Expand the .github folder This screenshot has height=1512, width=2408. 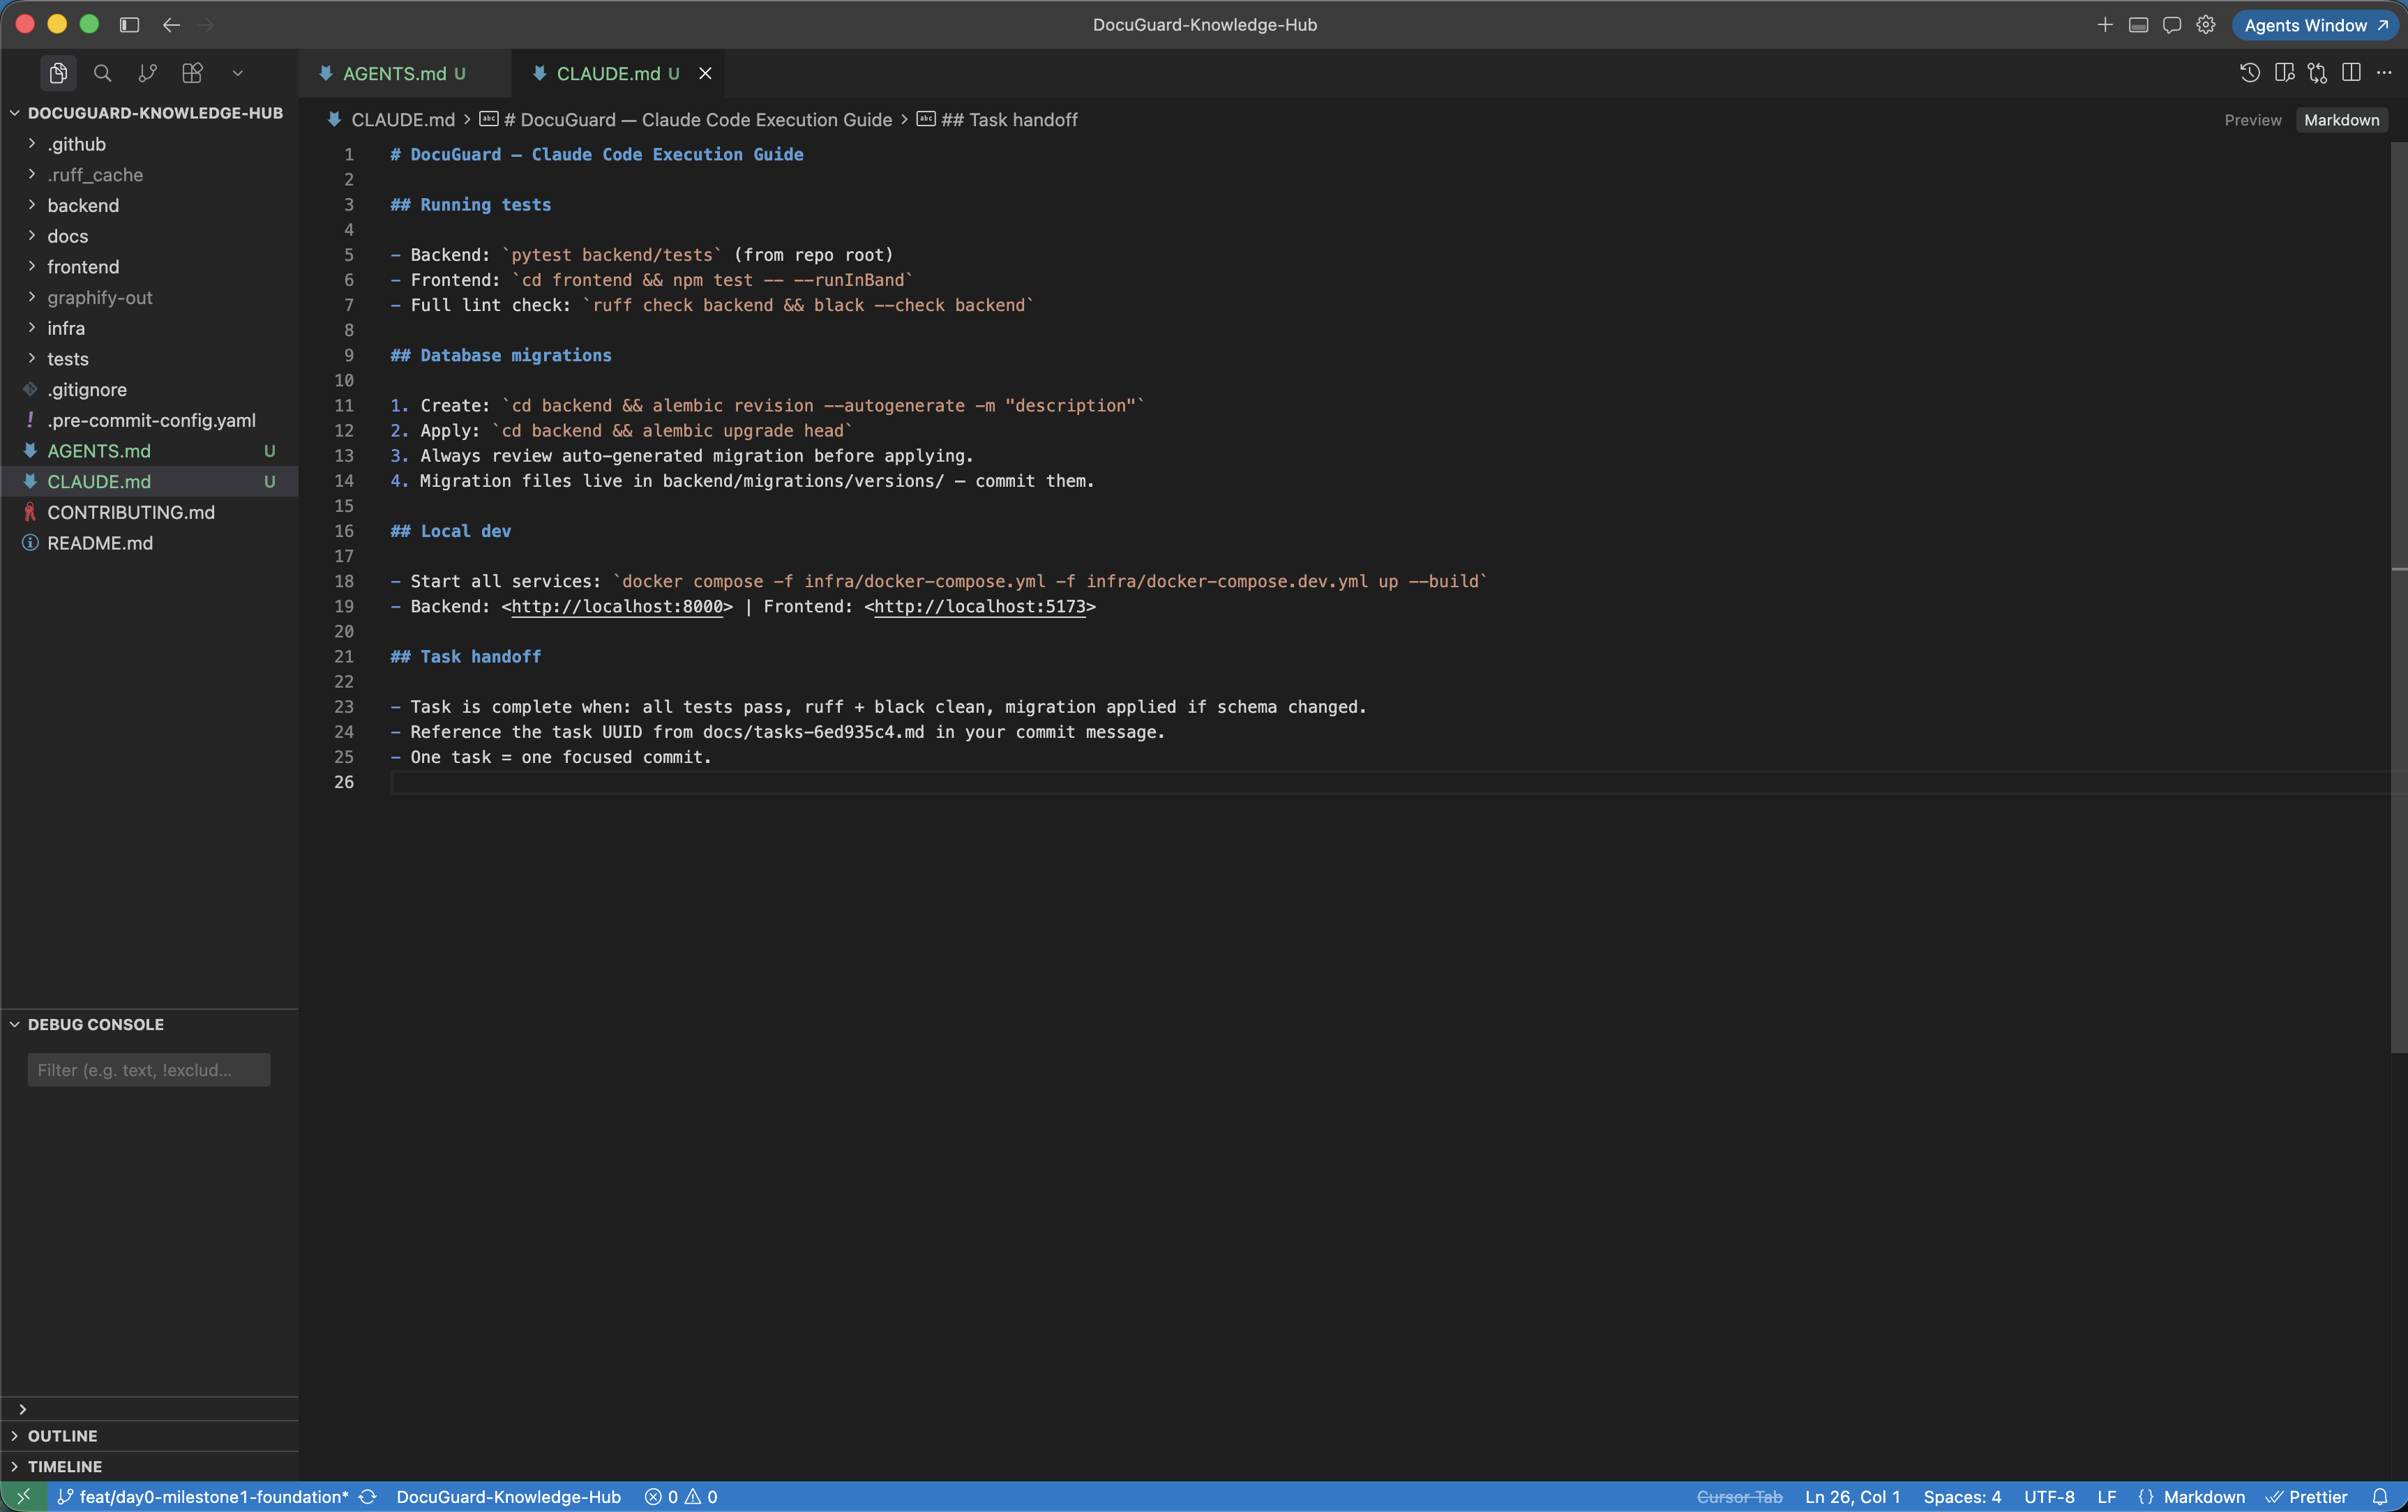pos(149,144)
